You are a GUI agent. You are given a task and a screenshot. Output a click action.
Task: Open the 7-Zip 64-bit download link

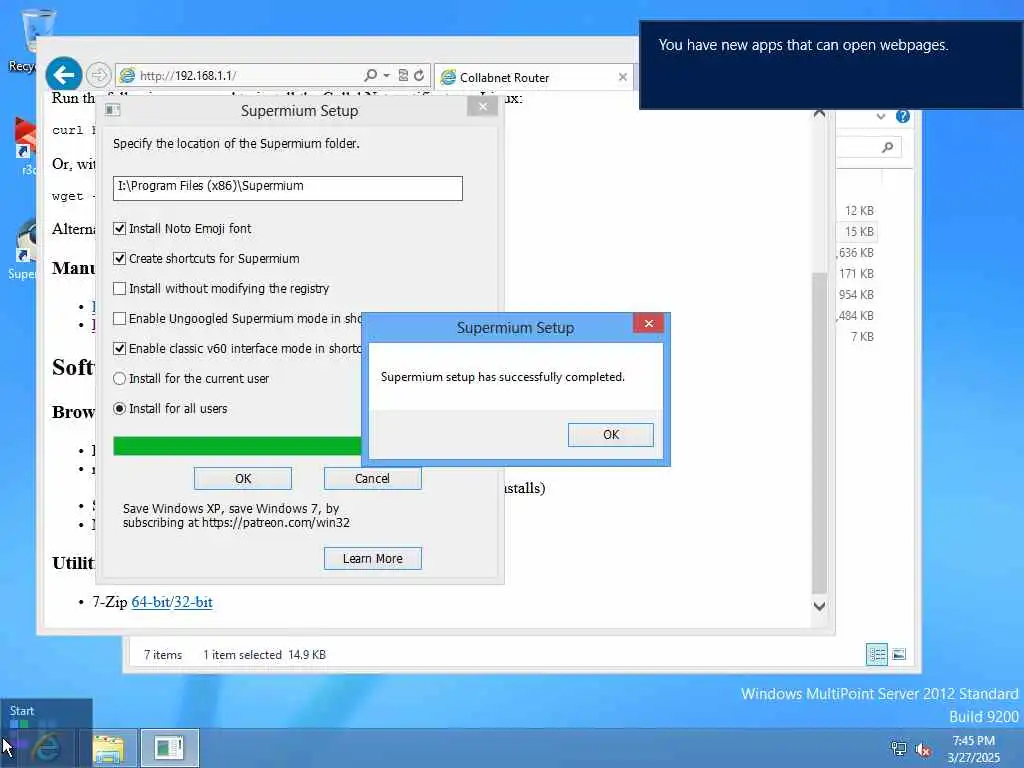[x=150, y=602]
